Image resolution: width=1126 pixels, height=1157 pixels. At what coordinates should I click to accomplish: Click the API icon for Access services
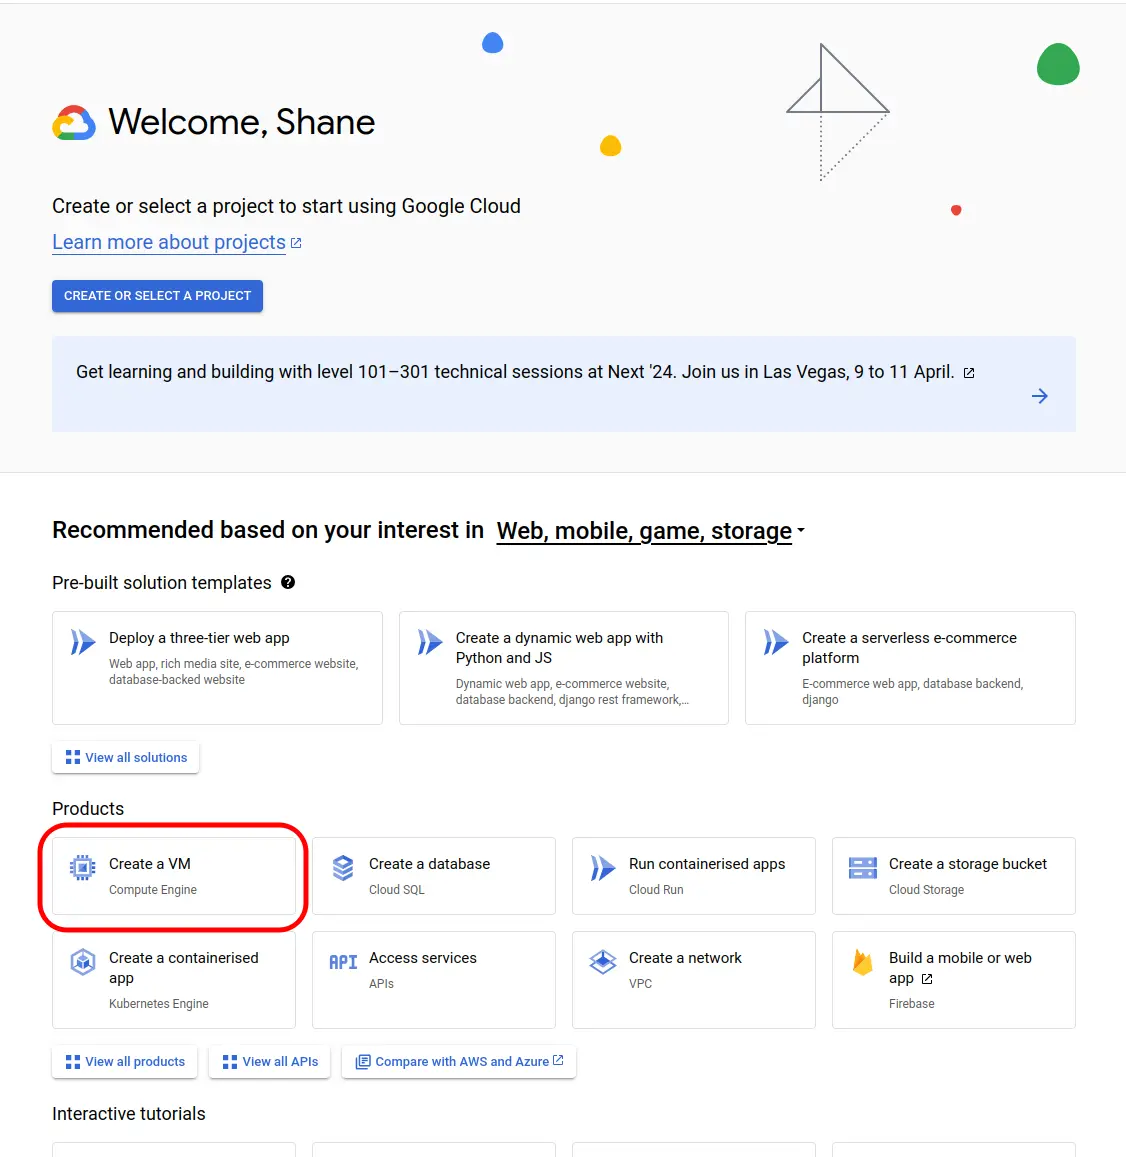click(343, 962)
